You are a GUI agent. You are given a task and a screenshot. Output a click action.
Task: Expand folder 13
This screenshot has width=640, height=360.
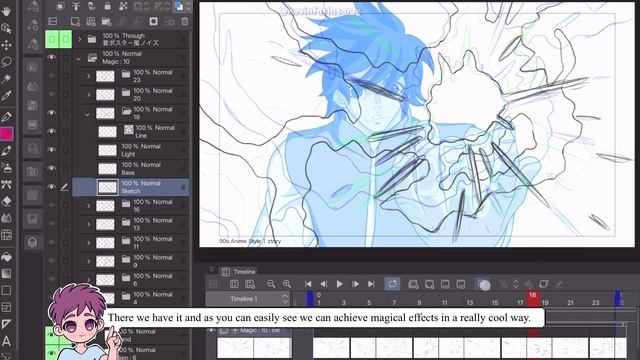pyautogui.click(x=88, y=224)
